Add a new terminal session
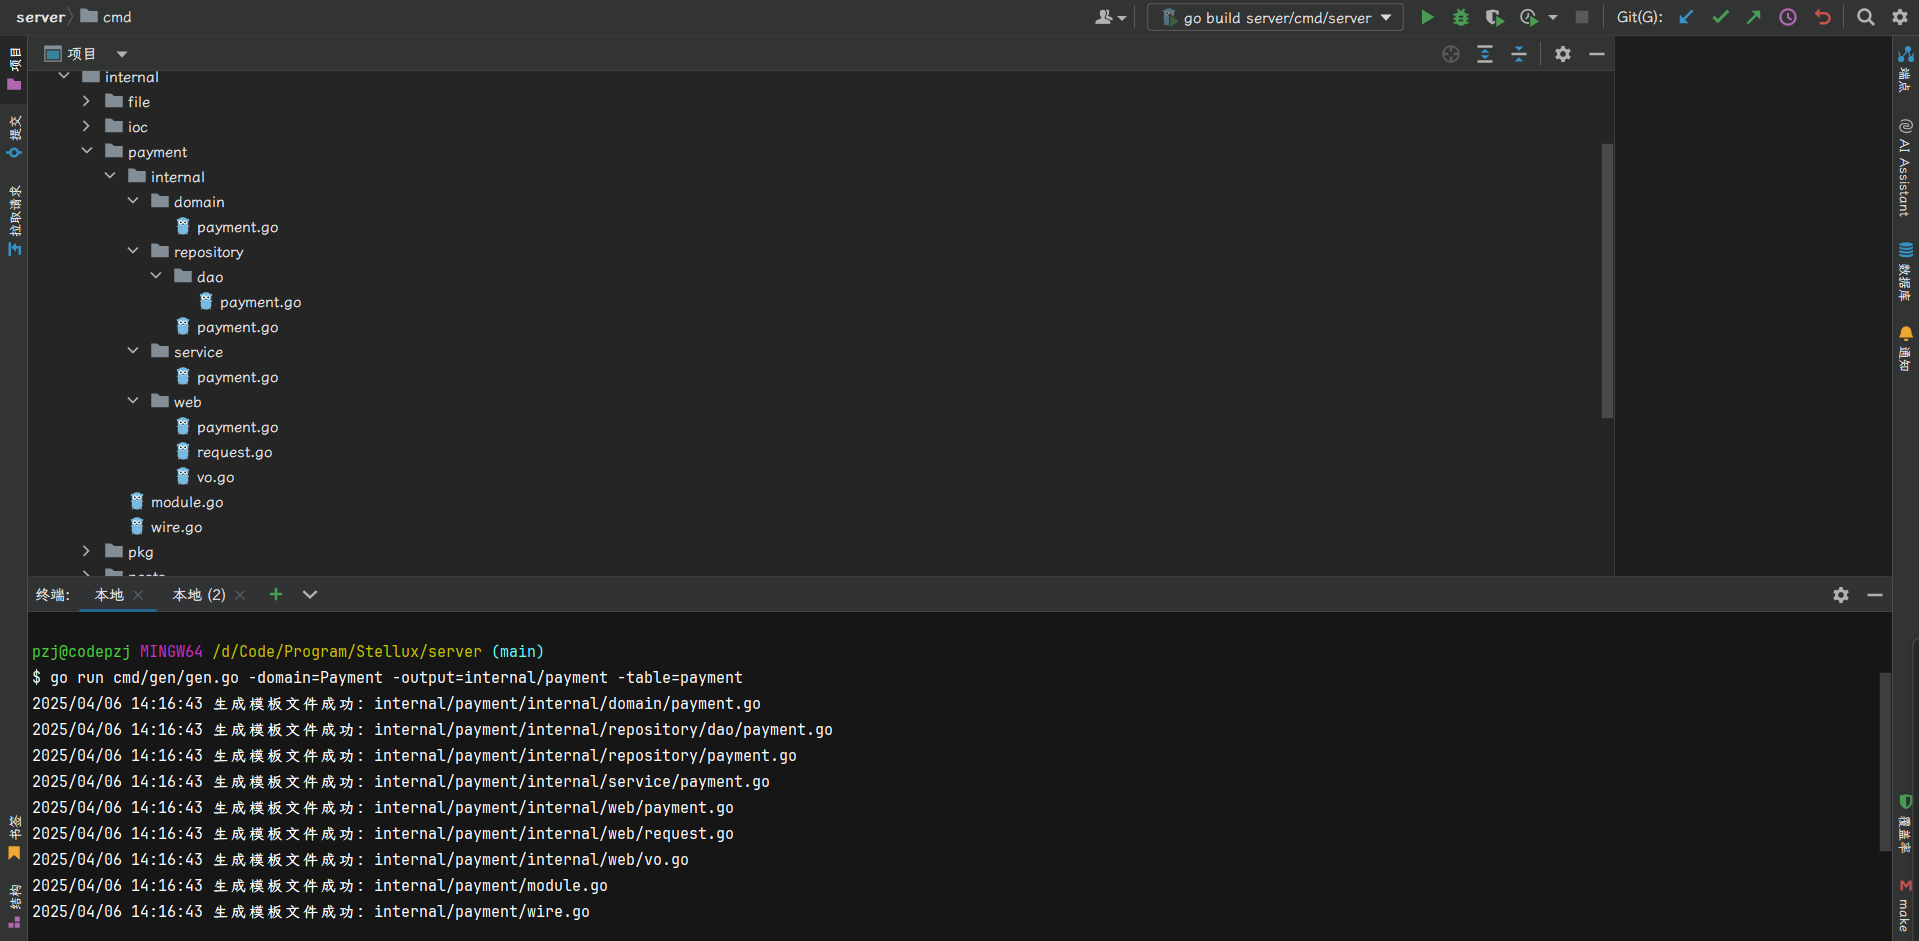1919x941 pixels. [276, 595]
